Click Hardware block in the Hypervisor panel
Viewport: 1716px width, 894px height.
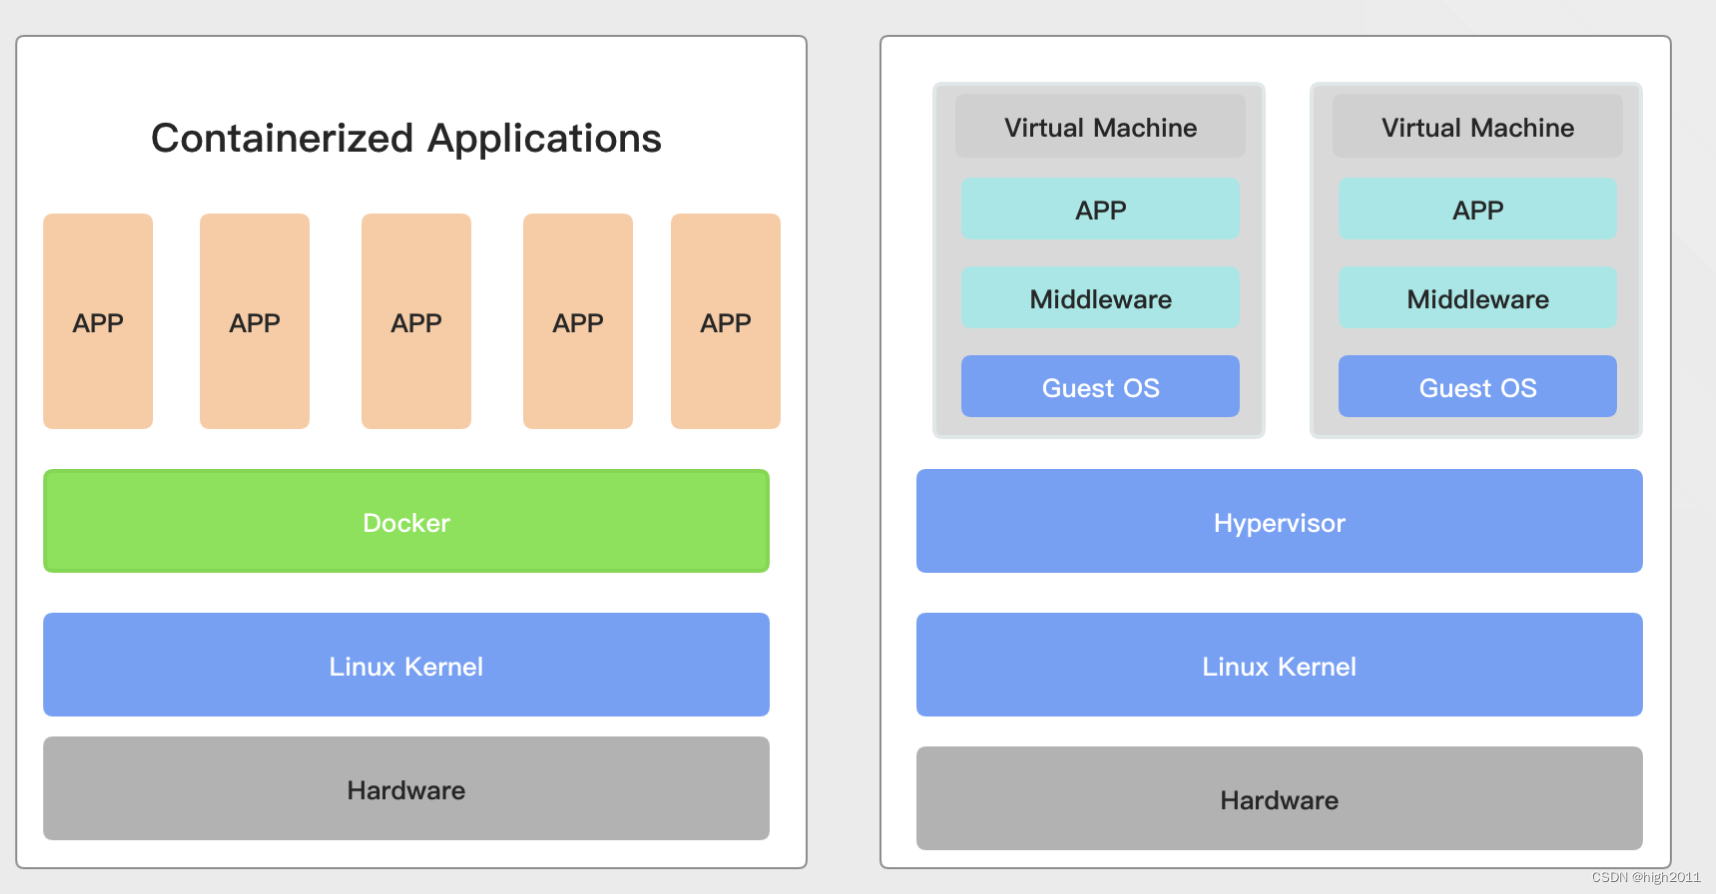1279,799
